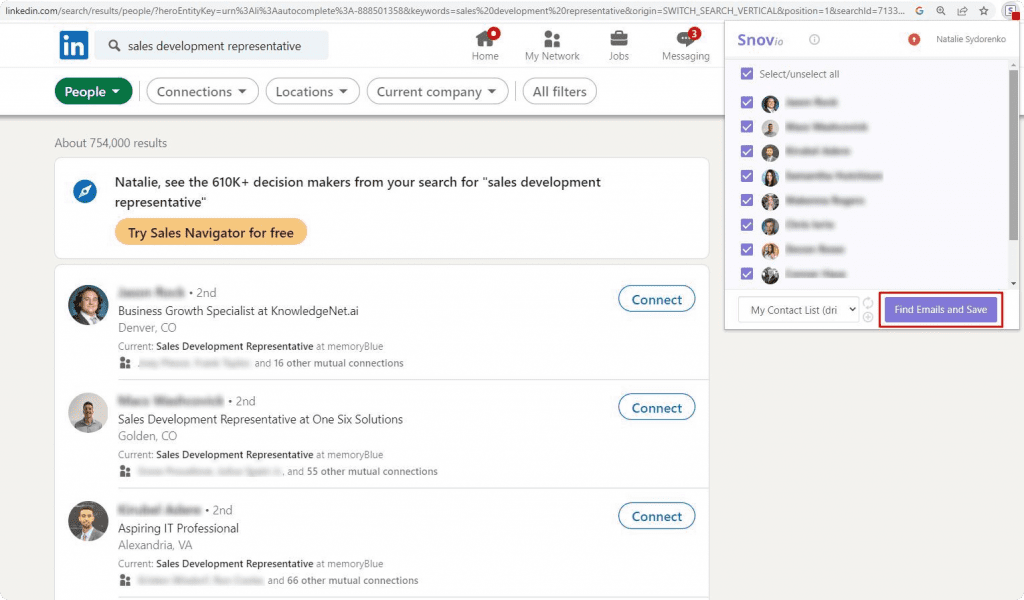Click mutual connections icon in Golden, CO result
The height and width of the screenshot is (600, 1024).
(x=125, y=471)
